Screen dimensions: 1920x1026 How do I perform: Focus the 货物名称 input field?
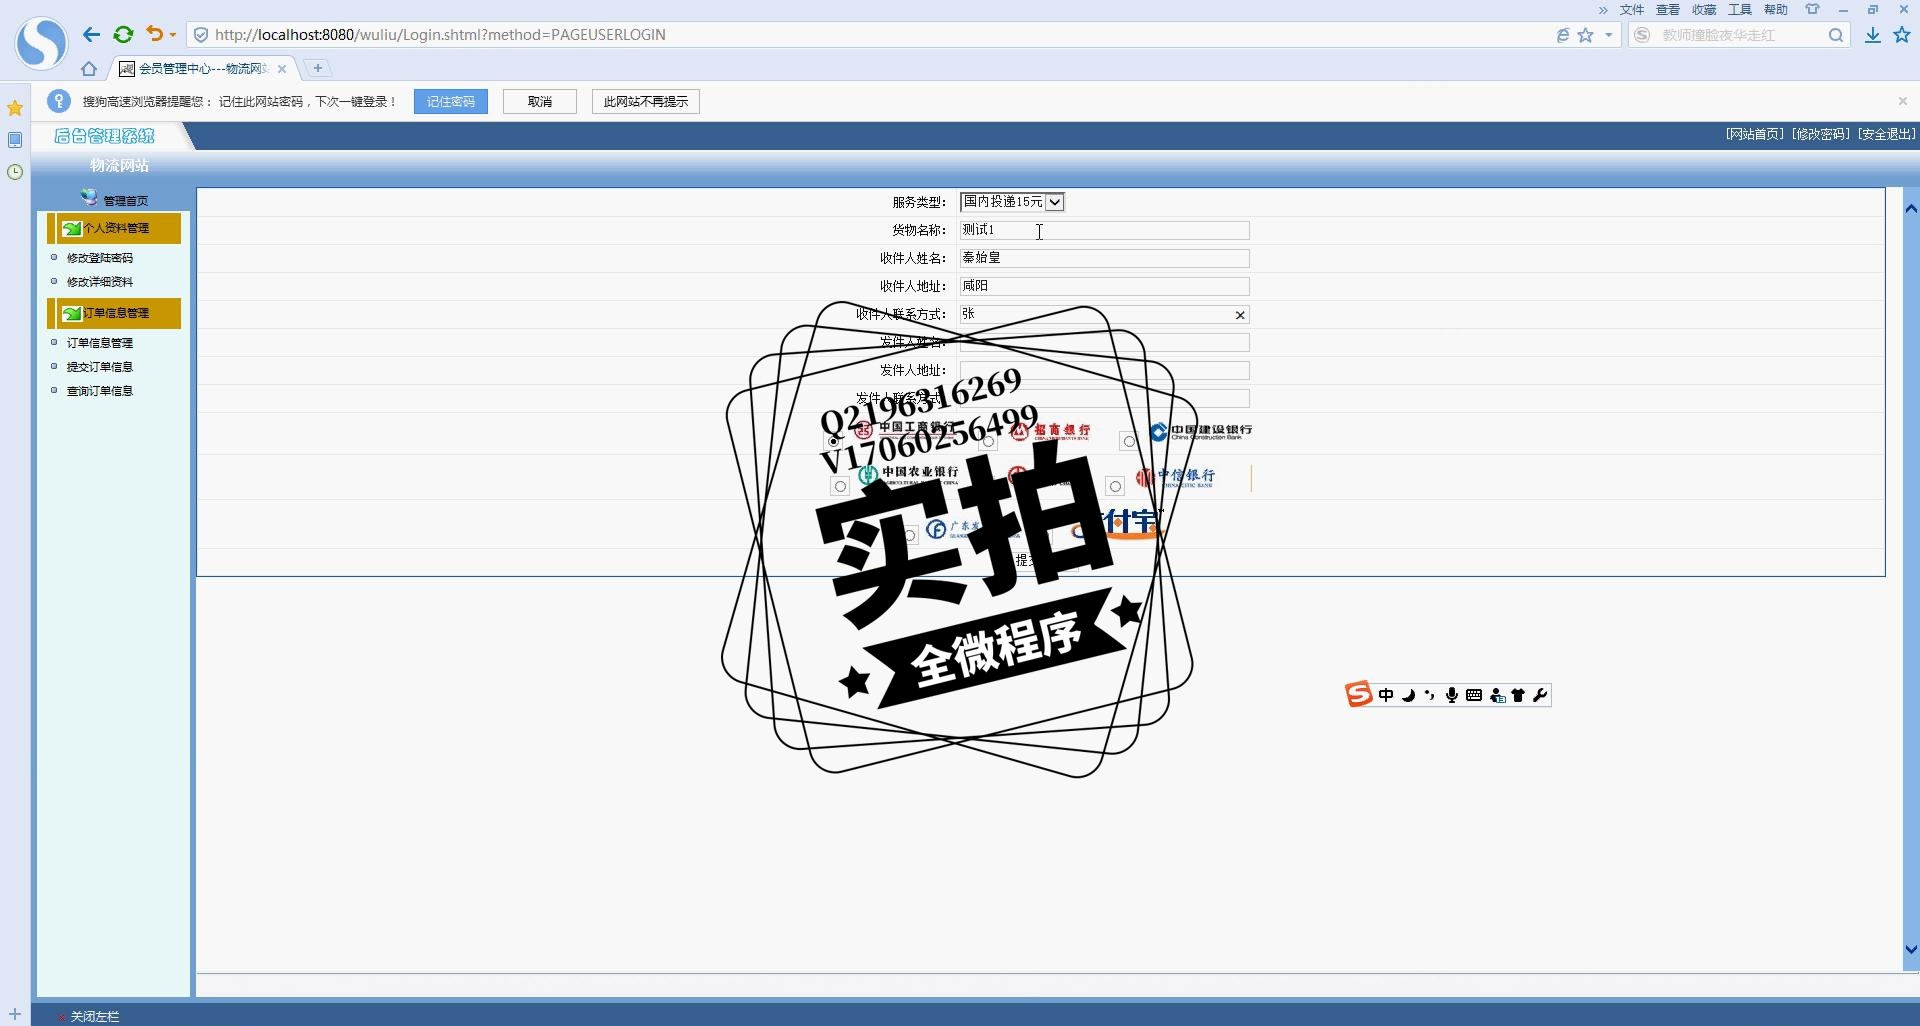1104,230
